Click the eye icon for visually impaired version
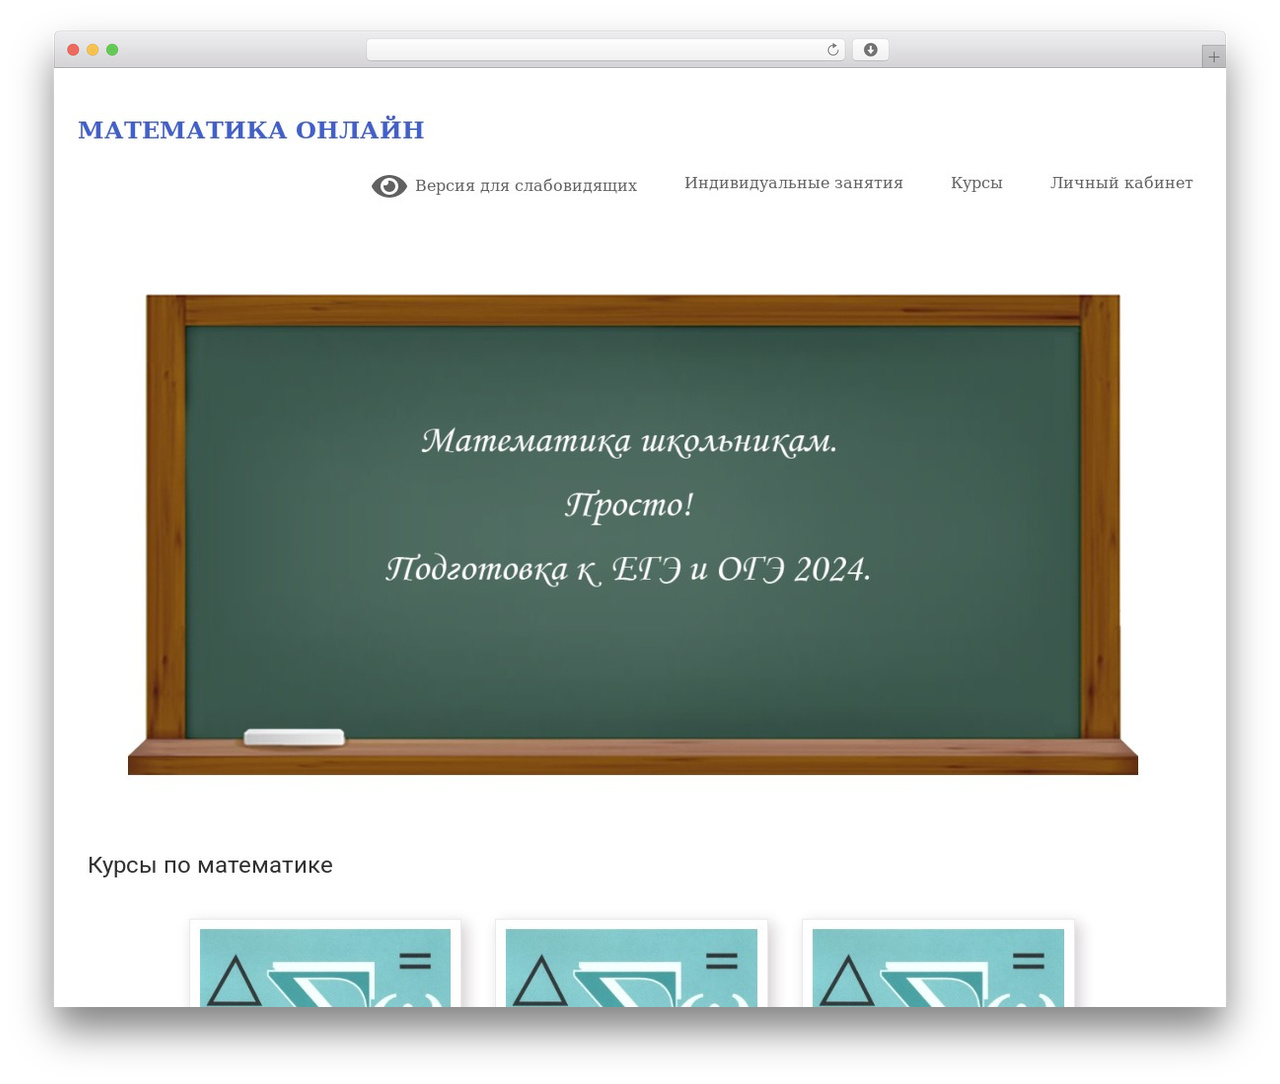 389,186
